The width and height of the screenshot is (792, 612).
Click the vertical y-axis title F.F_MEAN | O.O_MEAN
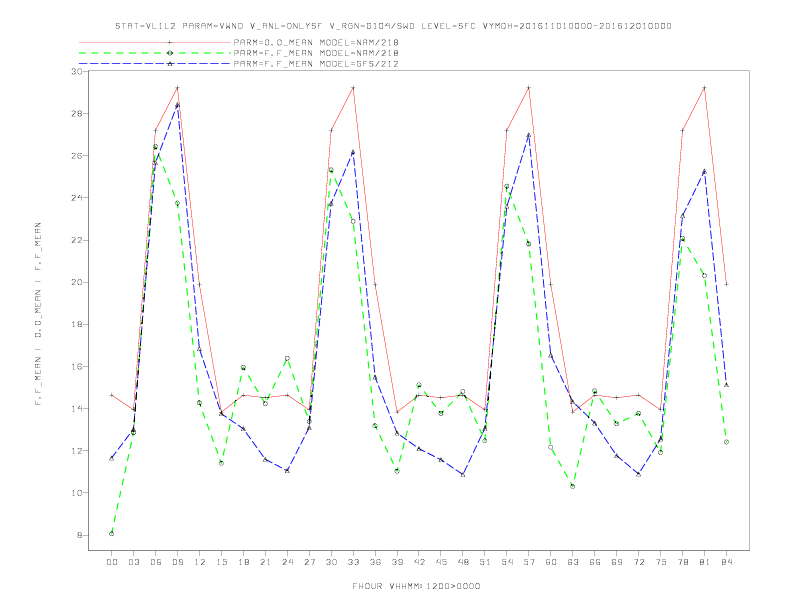point(38,314)
